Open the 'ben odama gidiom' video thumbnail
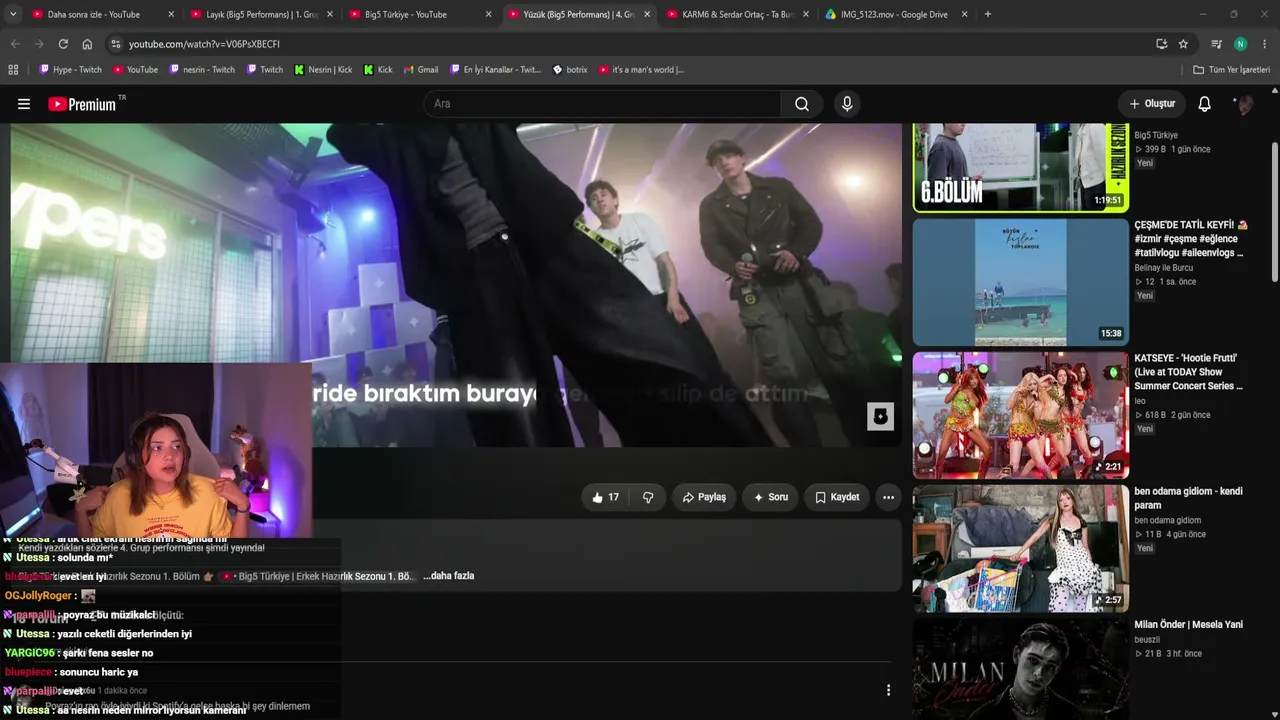The image size is (1280, 720). (1021, 548)
